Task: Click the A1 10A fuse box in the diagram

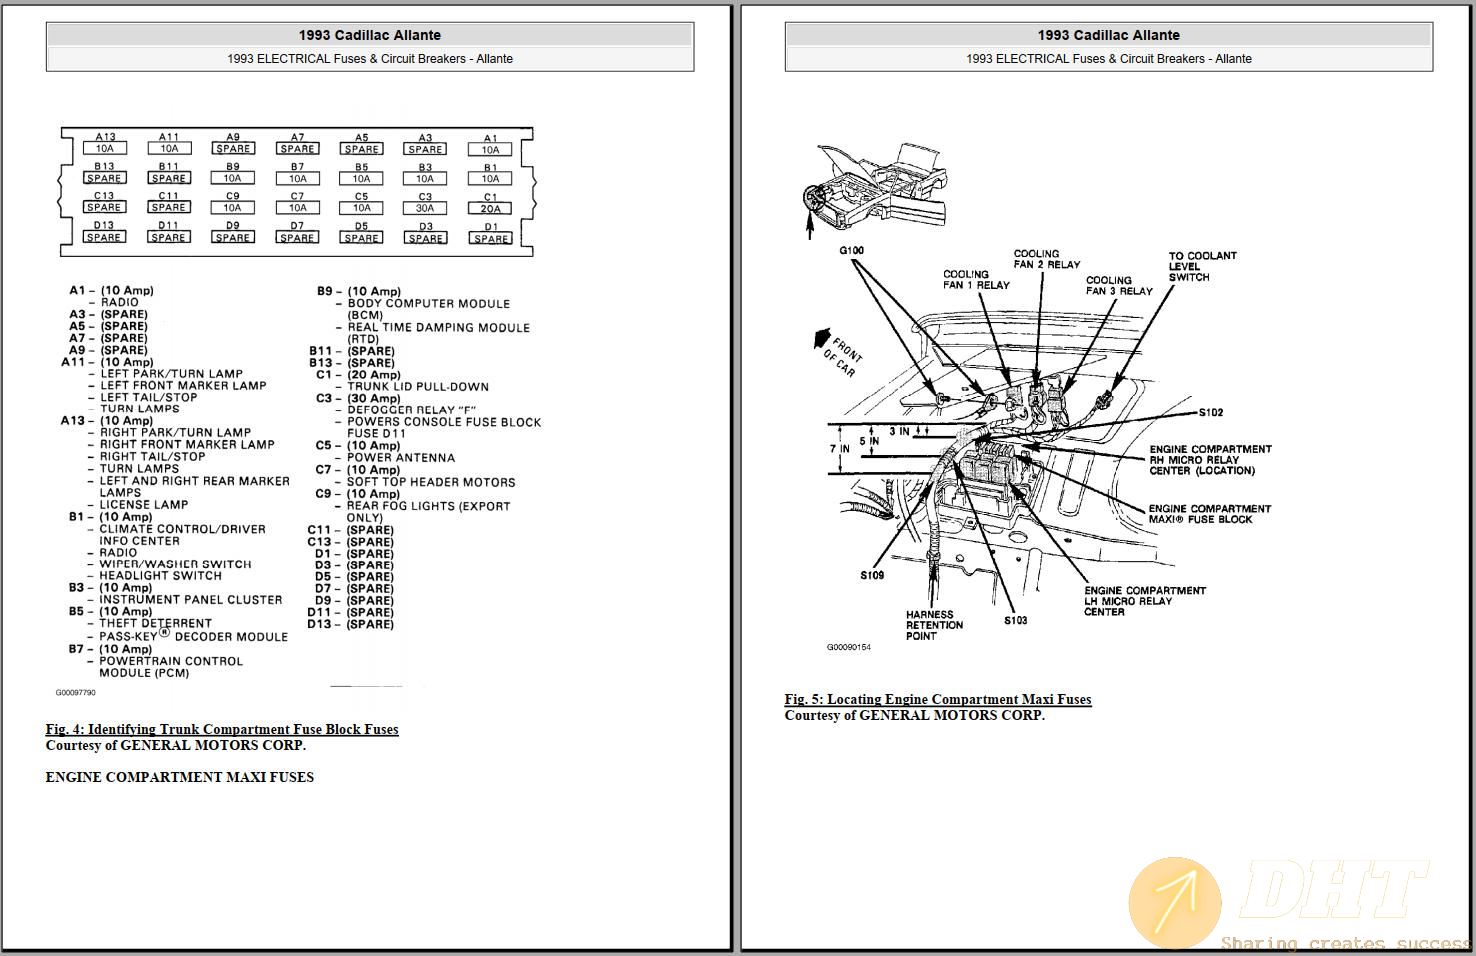Action: (x=490, y=150)
